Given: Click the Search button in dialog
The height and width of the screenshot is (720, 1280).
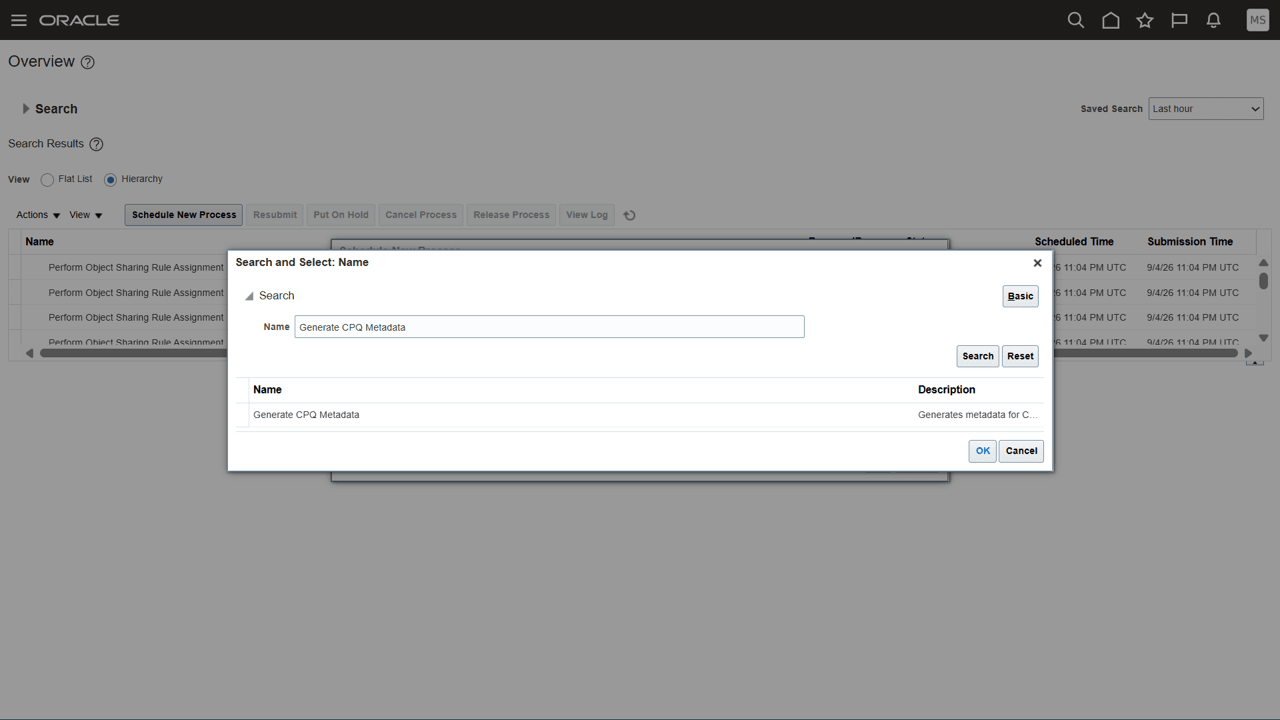Looking at the screenshot, I should [x=977, y=356].
